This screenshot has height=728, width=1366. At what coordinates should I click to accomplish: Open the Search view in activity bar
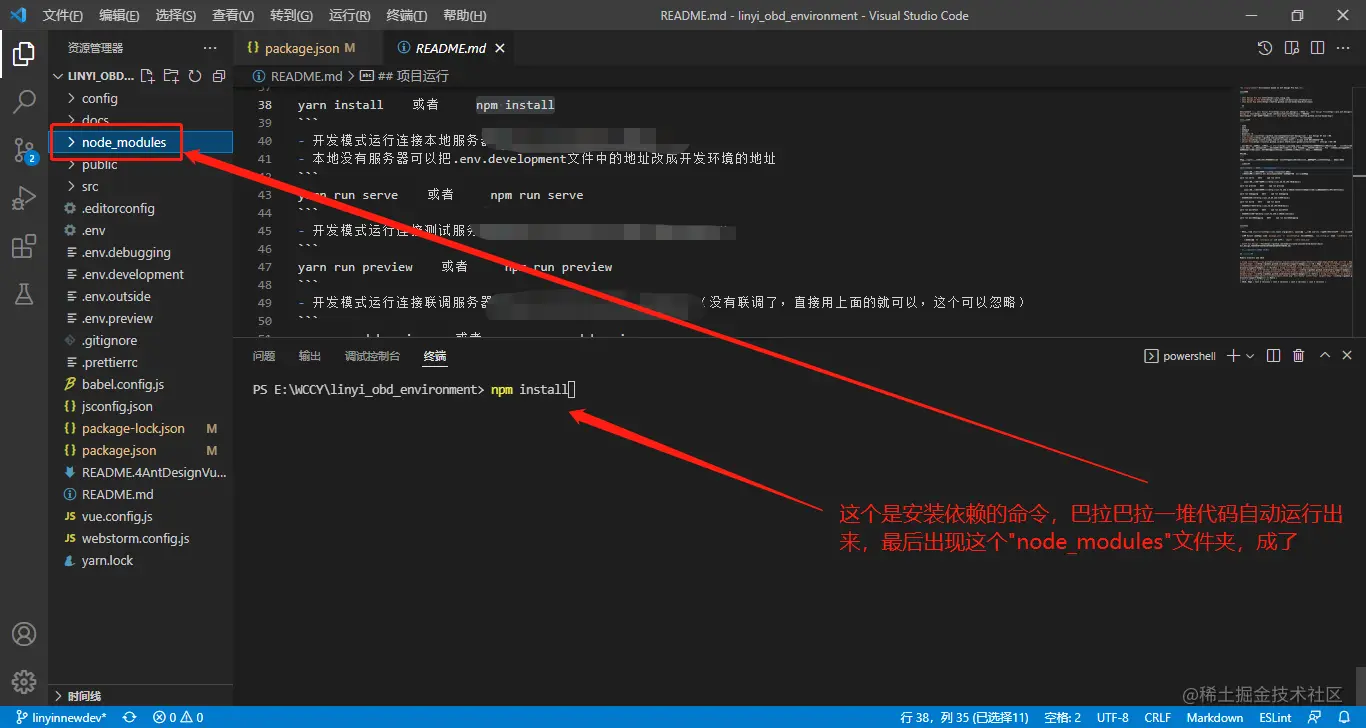pyautogui.click(x=24, y=102)
